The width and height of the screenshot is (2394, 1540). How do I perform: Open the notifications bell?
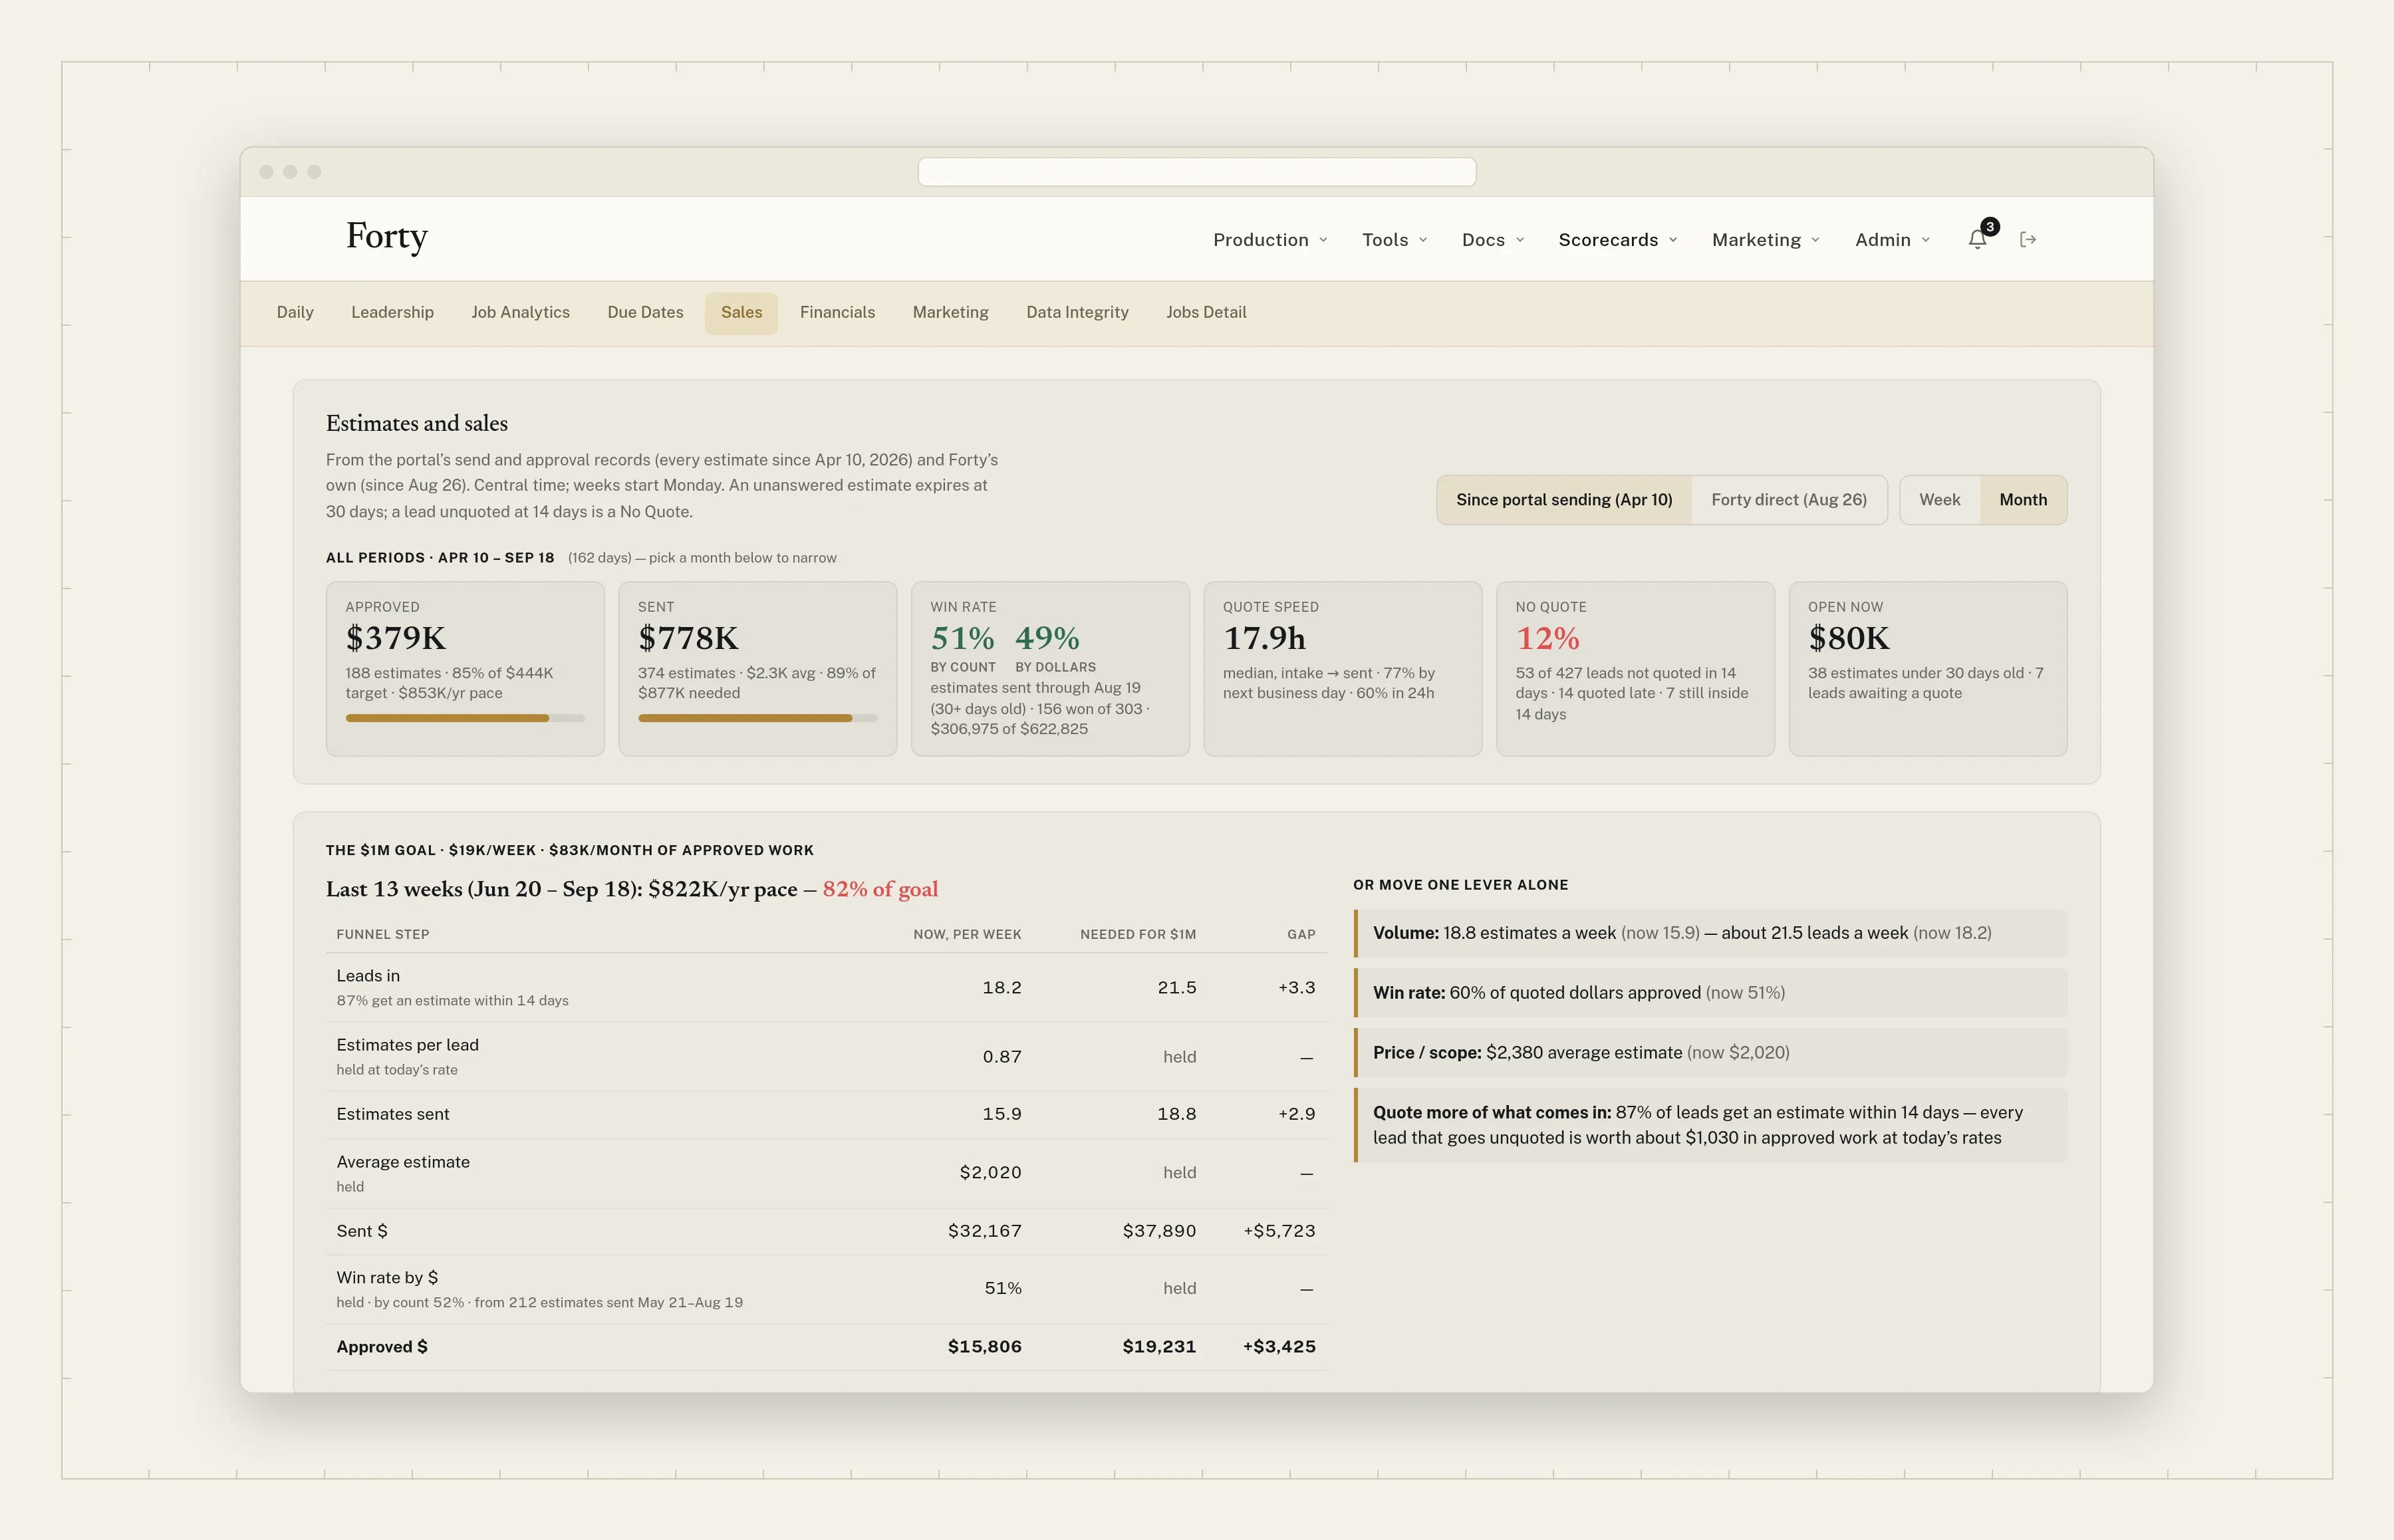click(x=1977, y=239)
